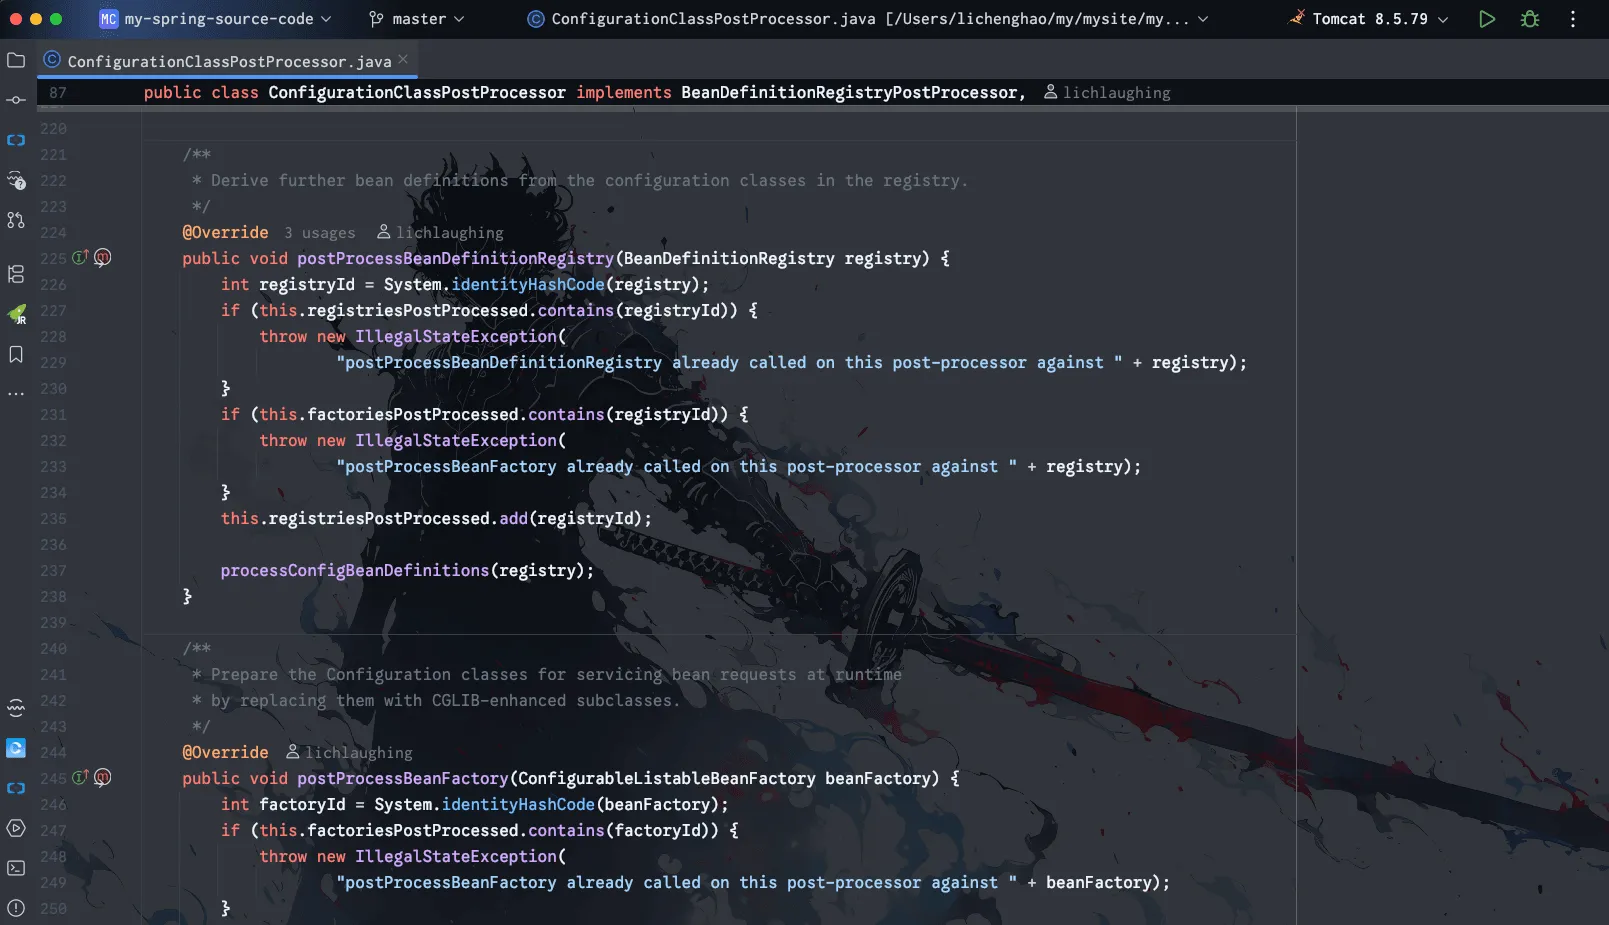The image size is (1609, 925).
Task: Click the '3 usages' inlay hint
Action: [x=319, y=233]
